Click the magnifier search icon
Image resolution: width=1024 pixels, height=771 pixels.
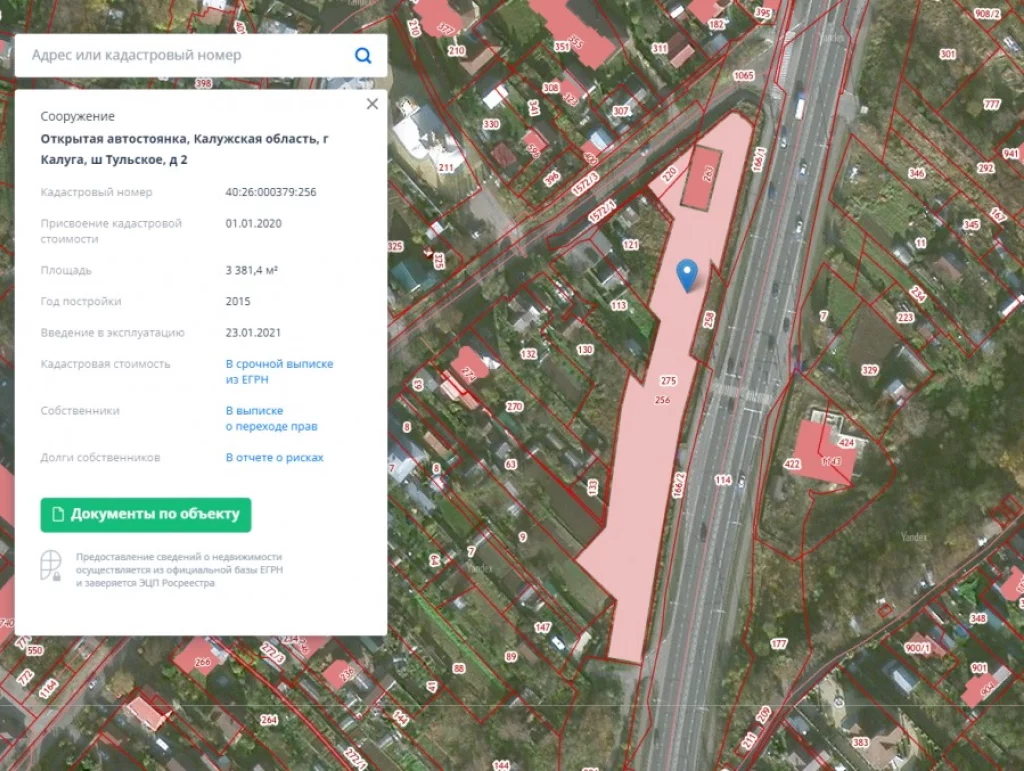tap(363, 56)
